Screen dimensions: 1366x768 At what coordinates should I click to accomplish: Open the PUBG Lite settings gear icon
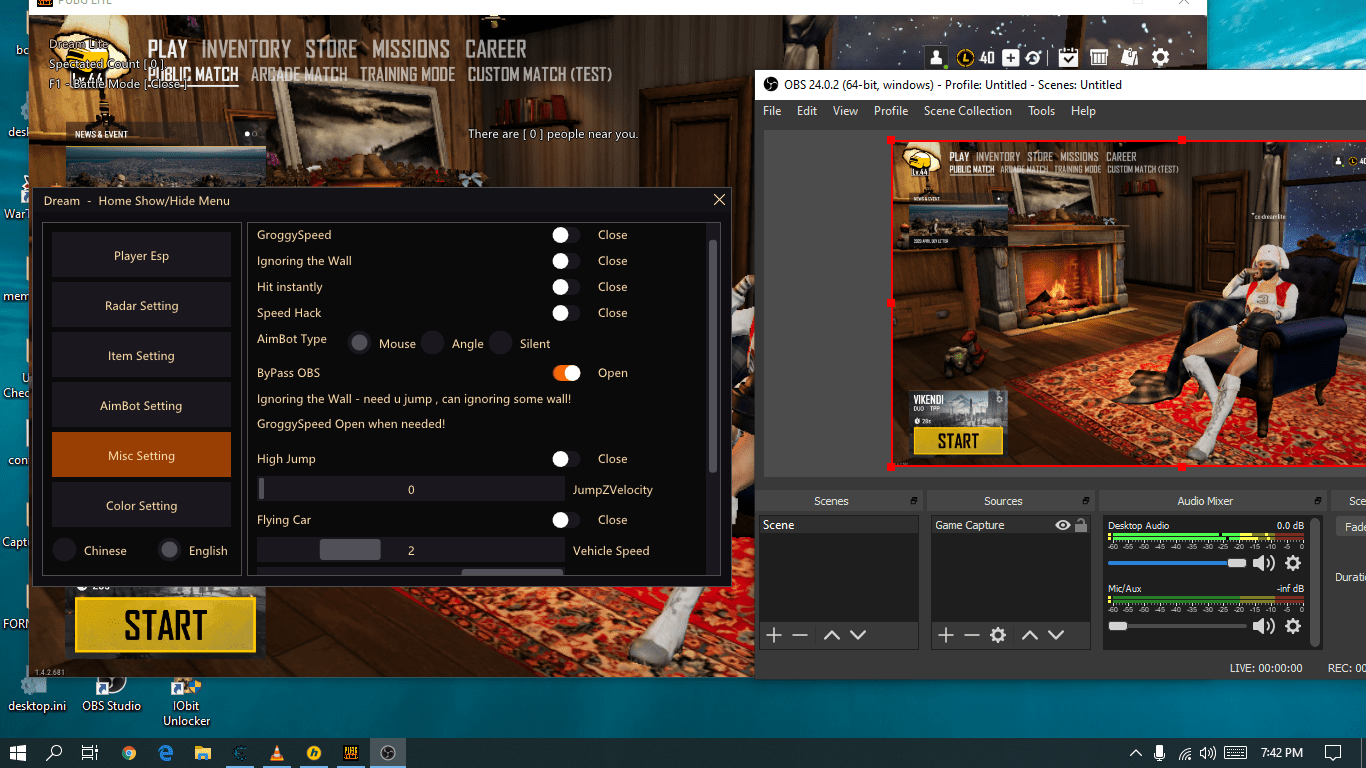[1161, 58]
